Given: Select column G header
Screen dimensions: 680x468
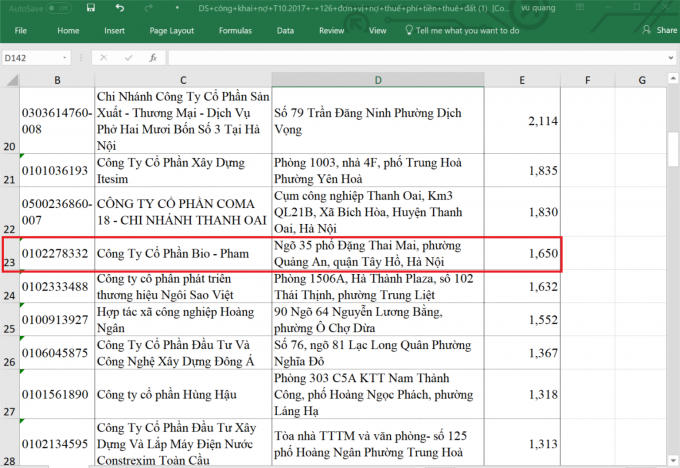Looking at the screenshot, I should point(642,80).
